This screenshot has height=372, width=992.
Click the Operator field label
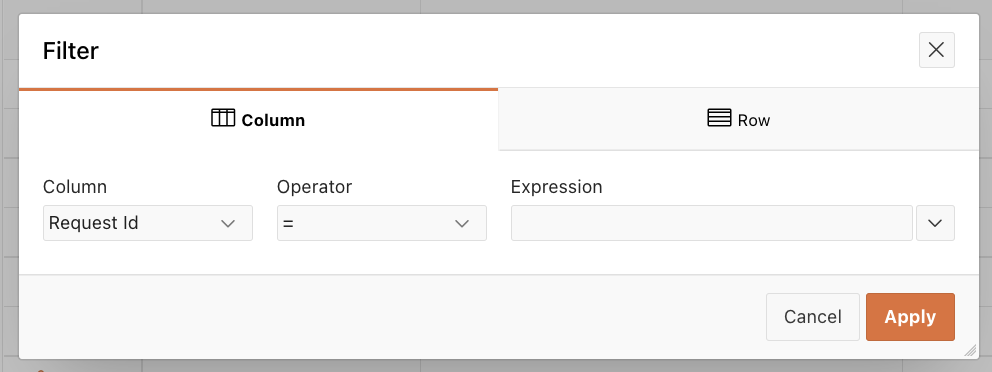coord(314,187)
